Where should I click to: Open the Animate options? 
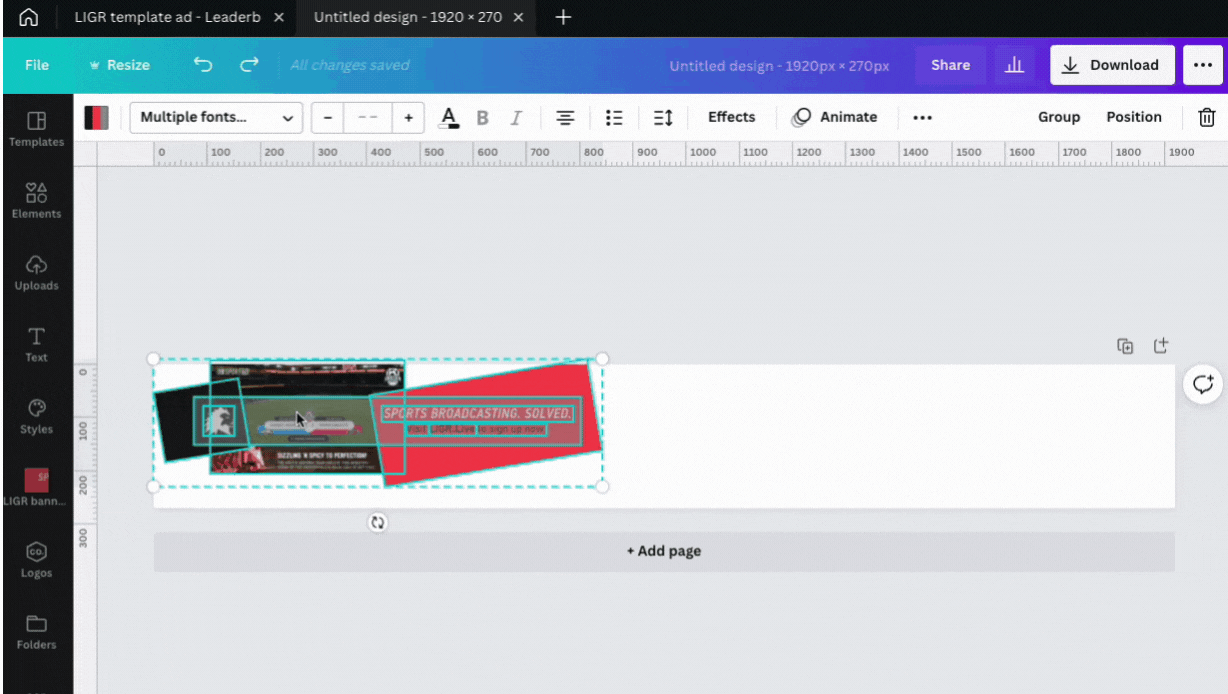[x=835, y=117]
